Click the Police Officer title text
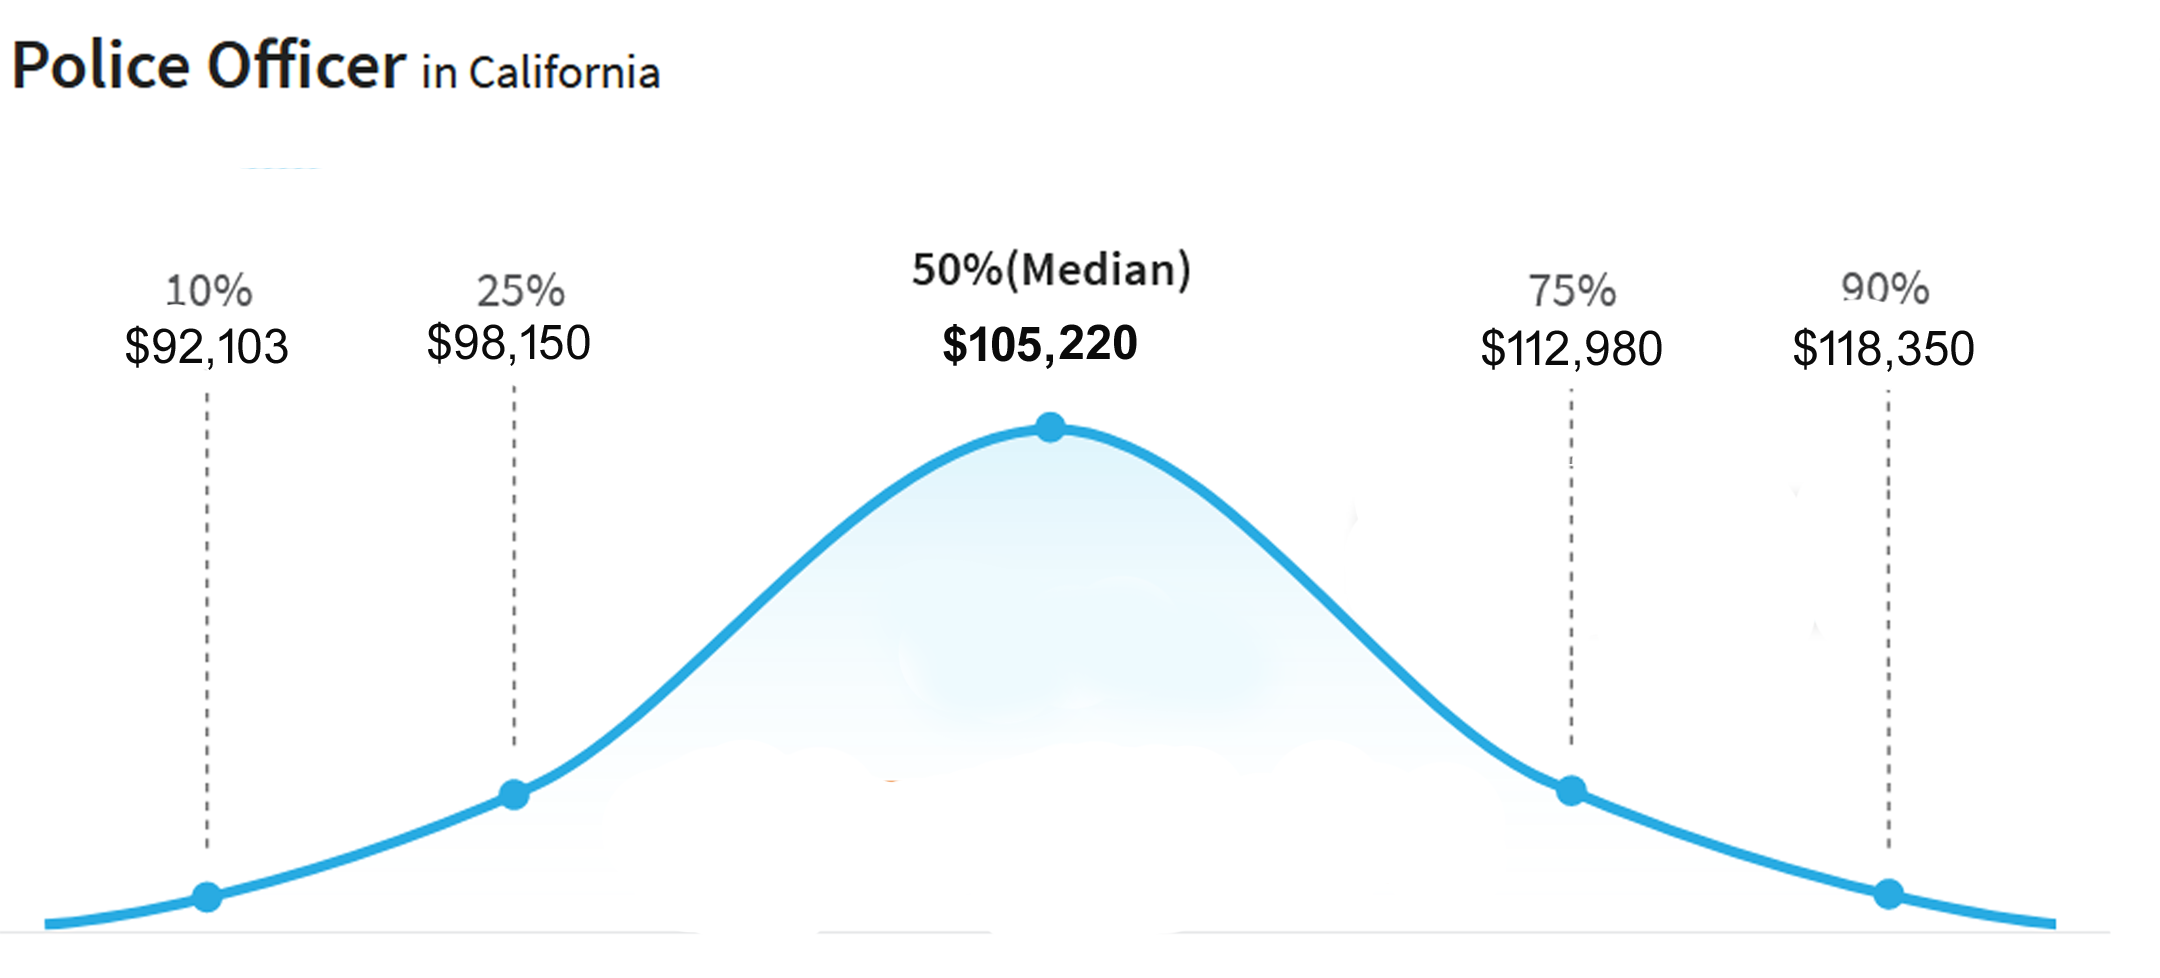The height and width of the screenshot is (978, 2160). click(x=208, y=66)
